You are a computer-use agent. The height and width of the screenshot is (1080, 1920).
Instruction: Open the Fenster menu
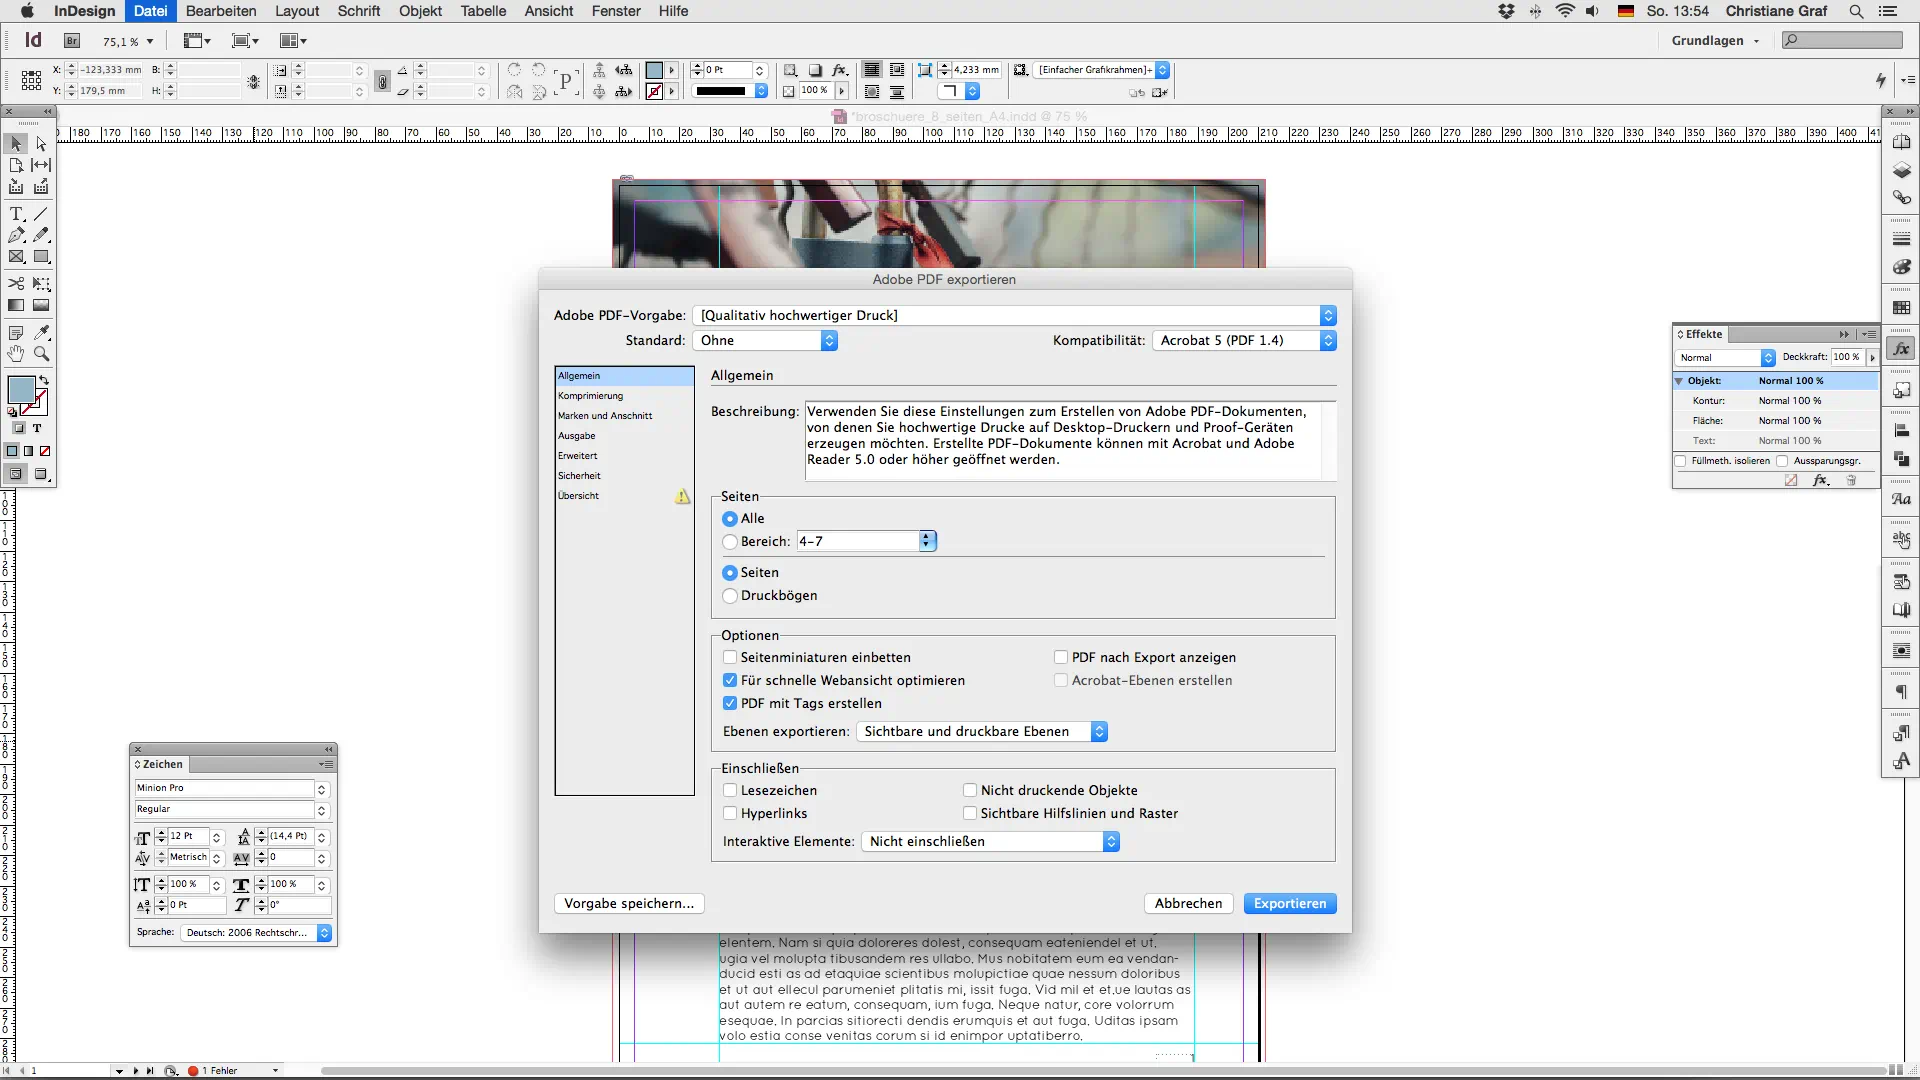point(616,11)
